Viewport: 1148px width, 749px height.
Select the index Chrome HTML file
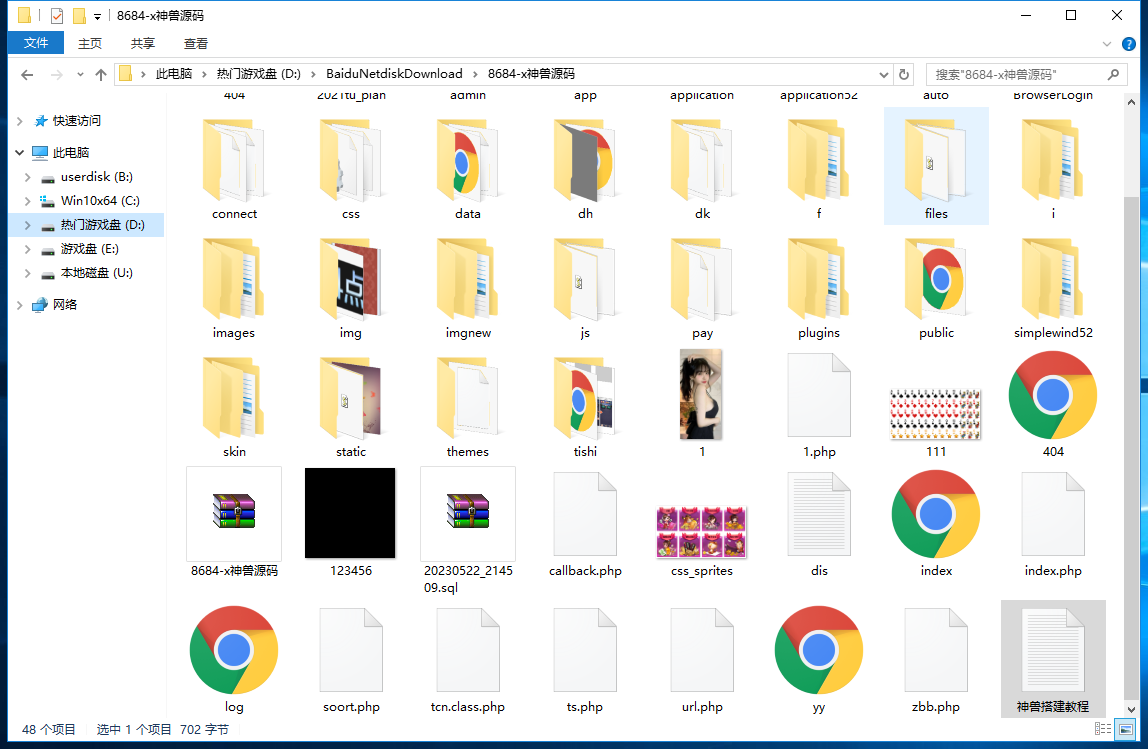(x=936, y=514)
